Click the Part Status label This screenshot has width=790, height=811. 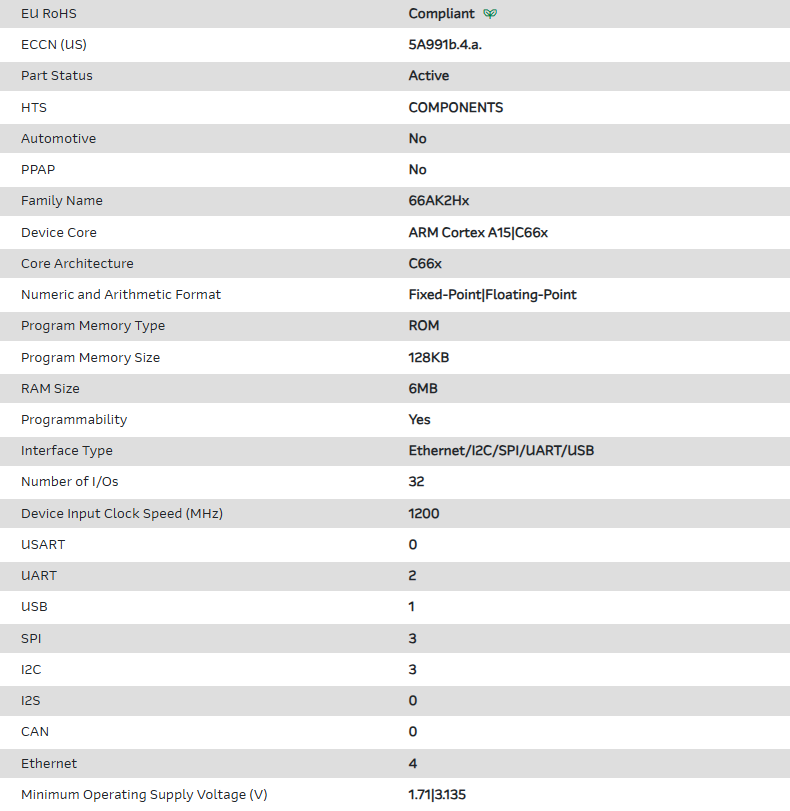[57, 76]
